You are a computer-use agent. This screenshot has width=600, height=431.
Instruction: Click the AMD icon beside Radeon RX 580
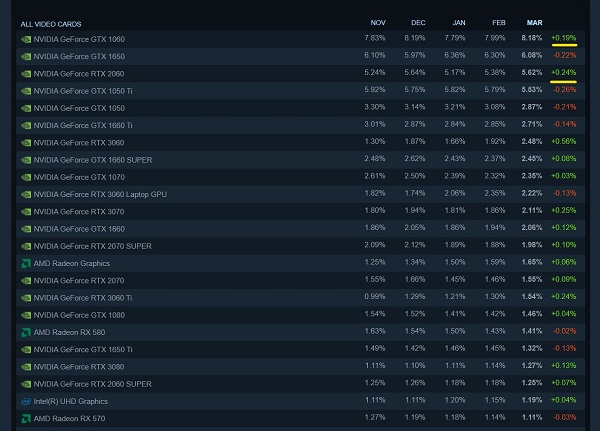26,332
